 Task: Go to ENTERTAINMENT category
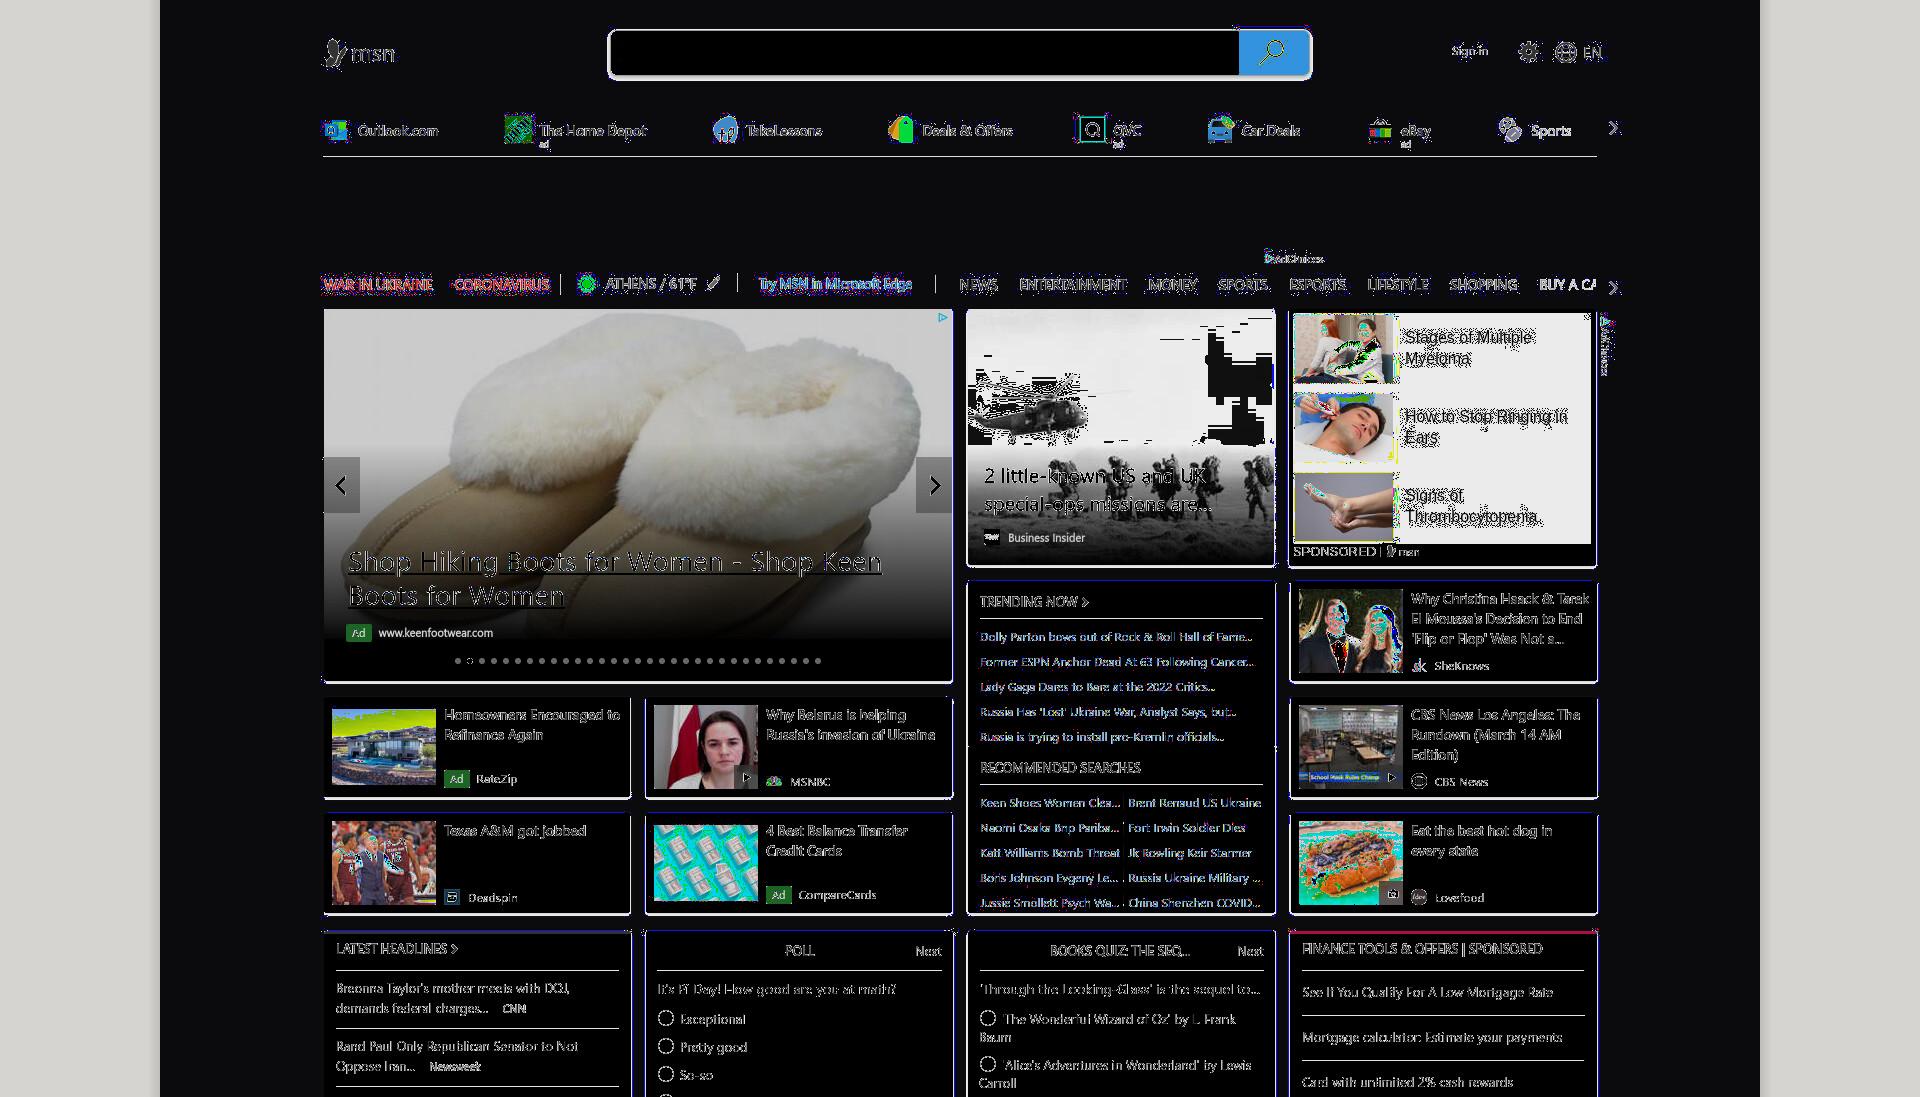coord(1072,285)
